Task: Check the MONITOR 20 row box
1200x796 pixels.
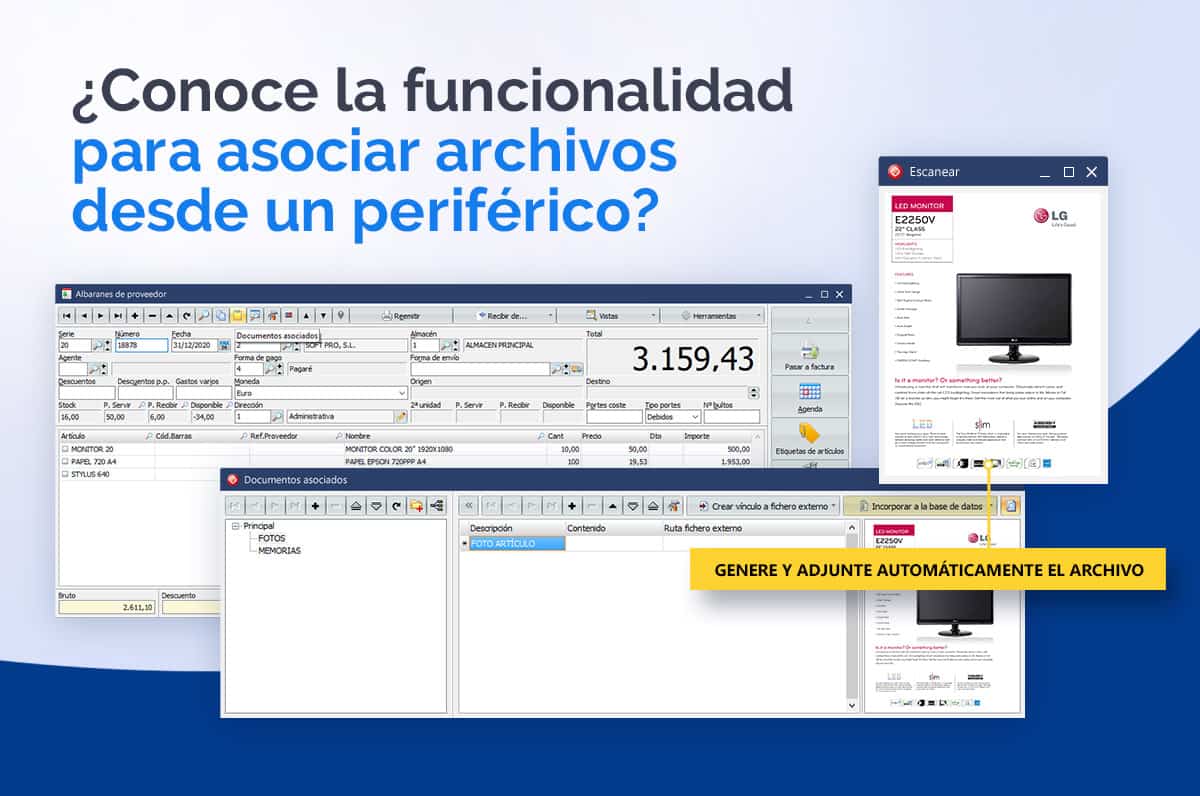Action: coord(65,449)
